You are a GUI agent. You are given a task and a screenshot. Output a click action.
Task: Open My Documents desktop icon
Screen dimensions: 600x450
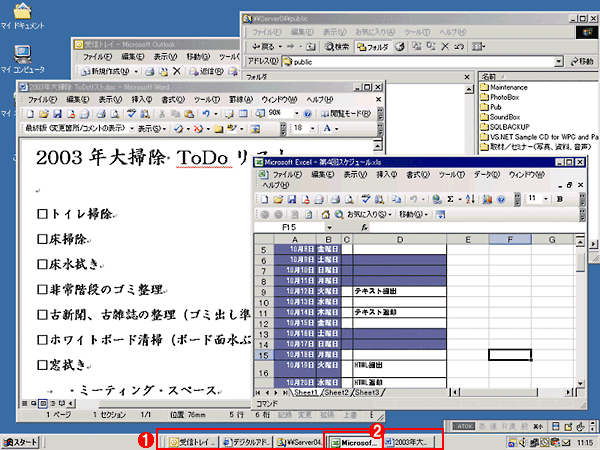click(23, 16)
